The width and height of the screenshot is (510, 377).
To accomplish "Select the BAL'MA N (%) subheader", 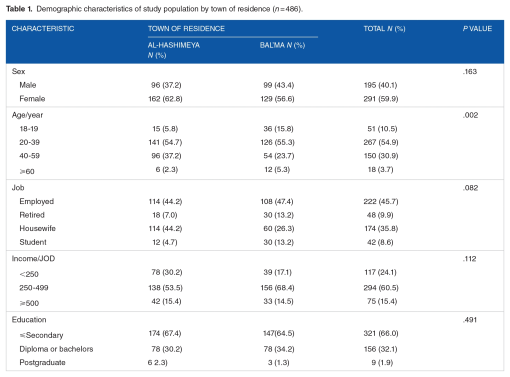I will click(x=282, y=45).
